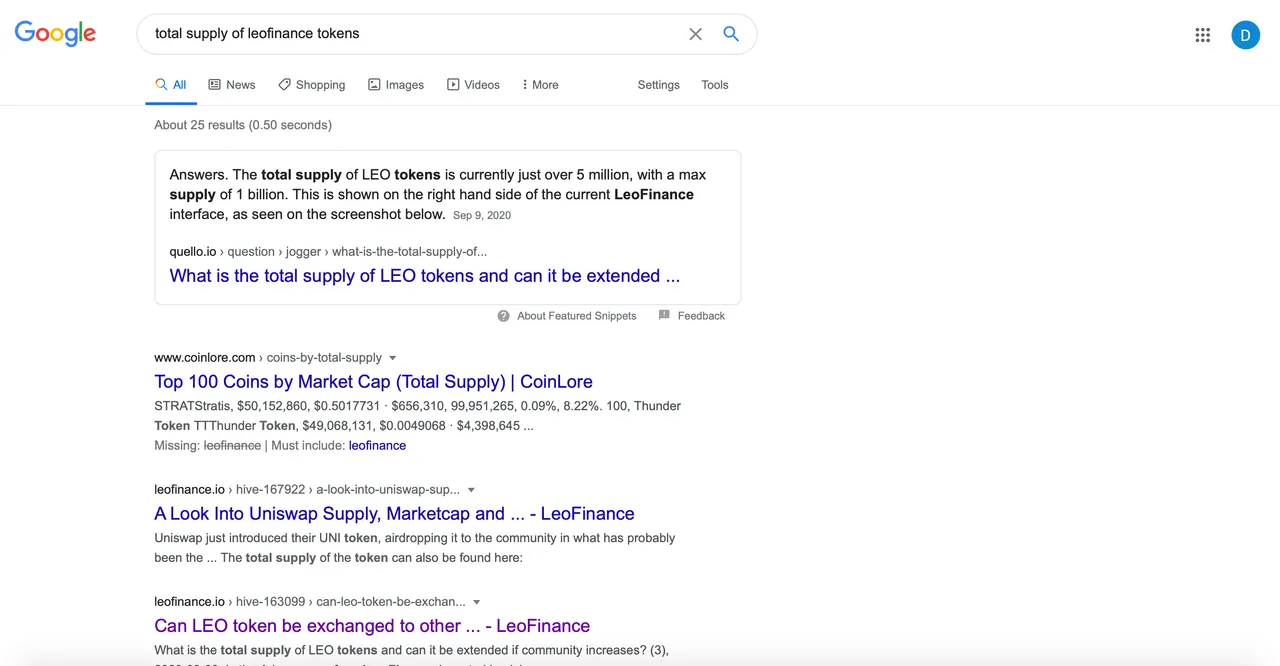This screenshot has width=1280, height=666.
Task: Open search Tools
Action: tap(715, 85)
